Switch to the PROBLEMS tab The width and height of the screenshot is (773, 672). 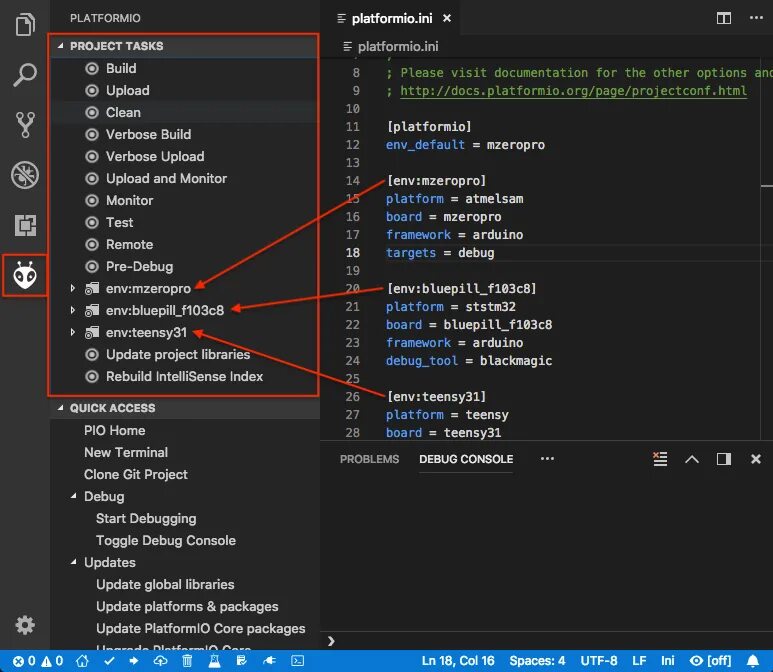pyautogui.click(x=369, y=459)
